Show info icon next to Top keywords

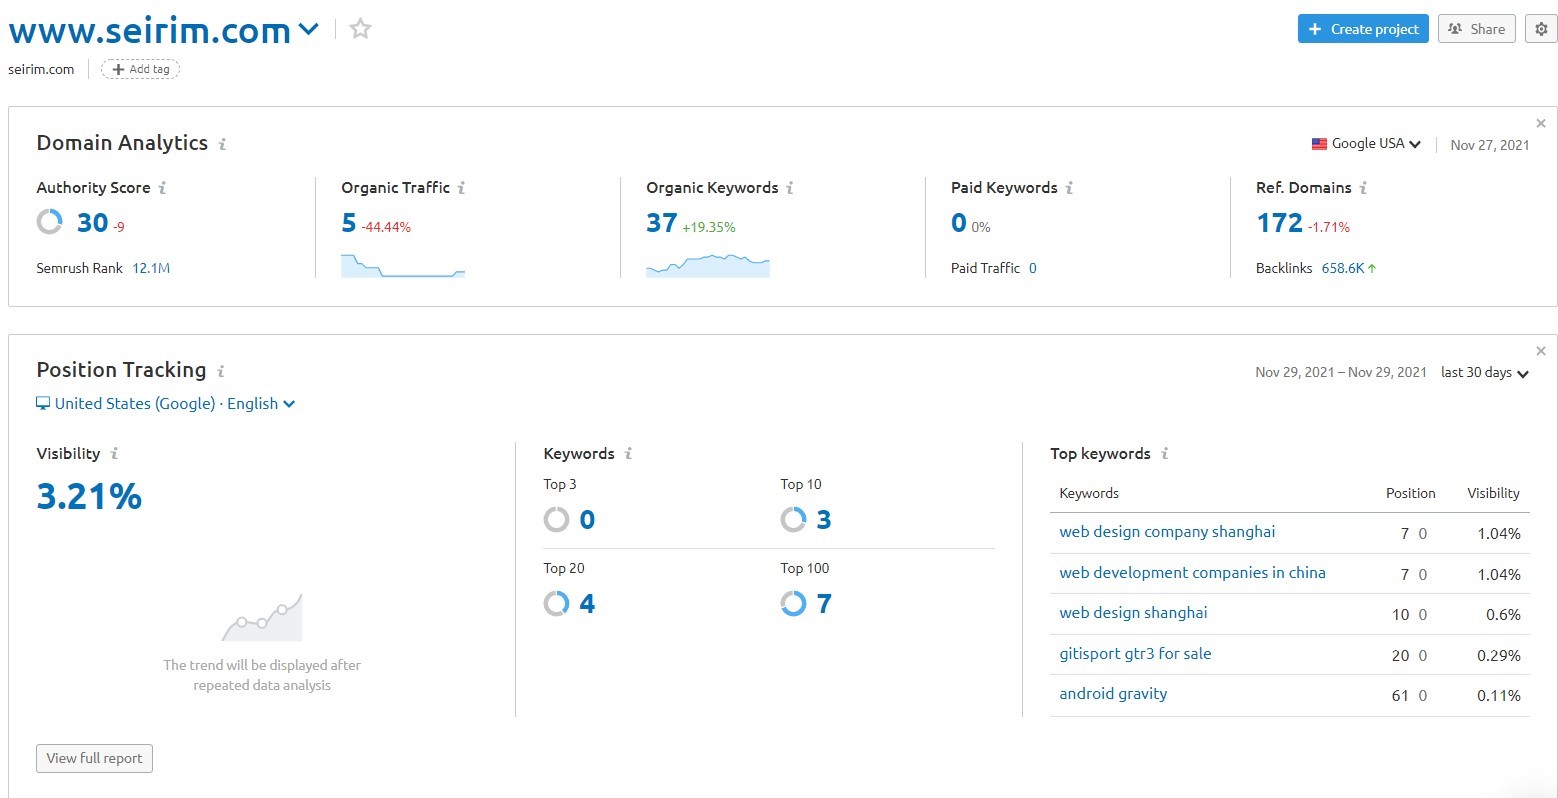[x=1164, y=454]
